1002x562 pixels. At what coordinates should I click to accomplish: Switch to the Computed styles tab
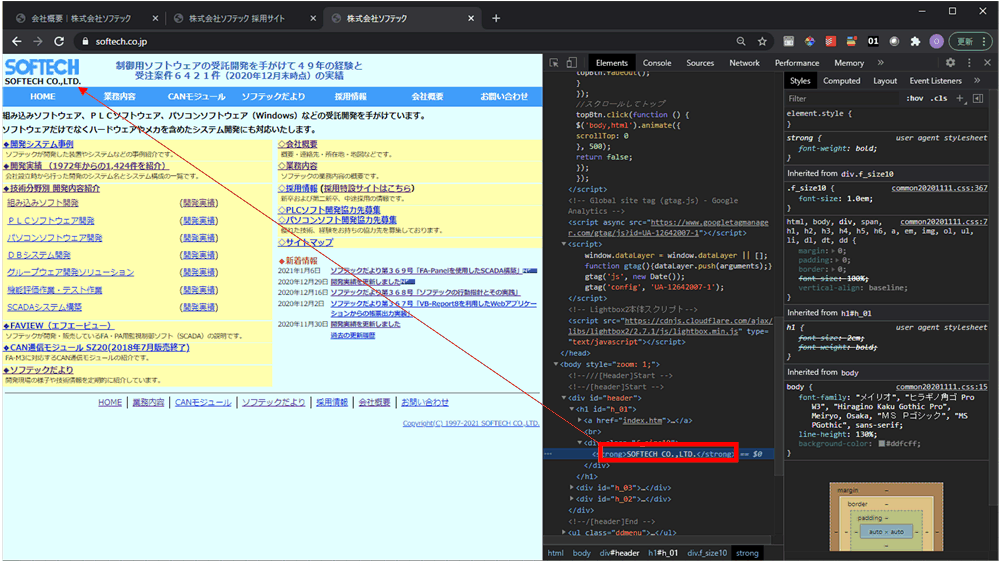pos(842,81)
